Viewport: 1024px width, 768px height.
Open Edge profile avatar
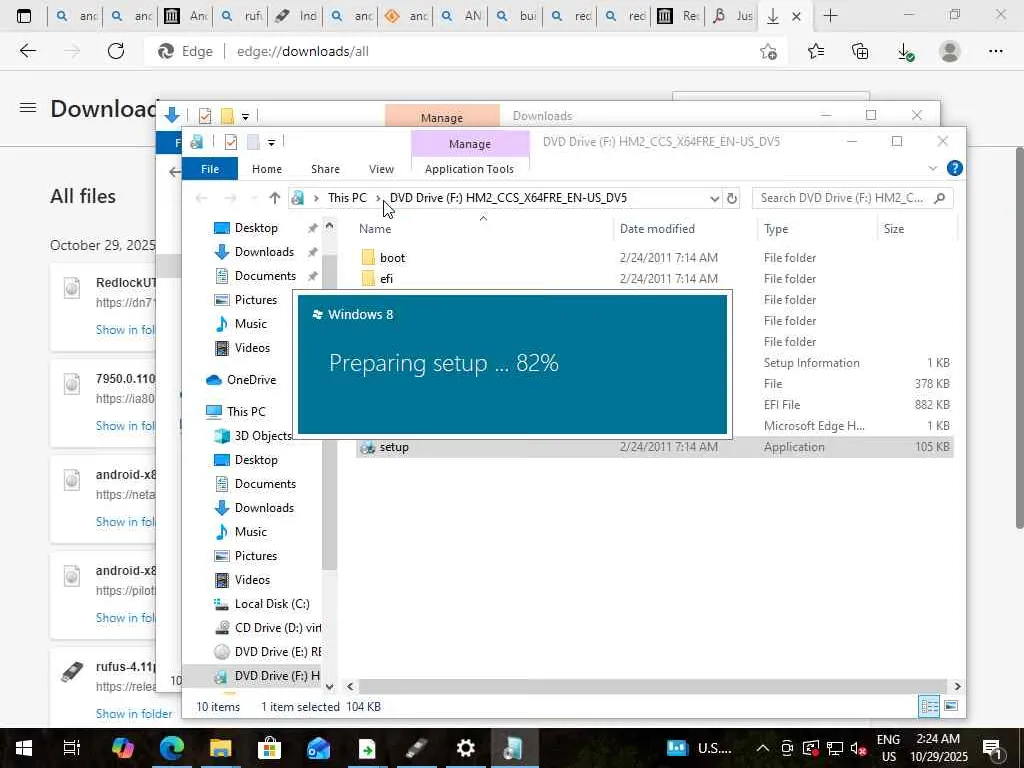click(x=950, y=51)
